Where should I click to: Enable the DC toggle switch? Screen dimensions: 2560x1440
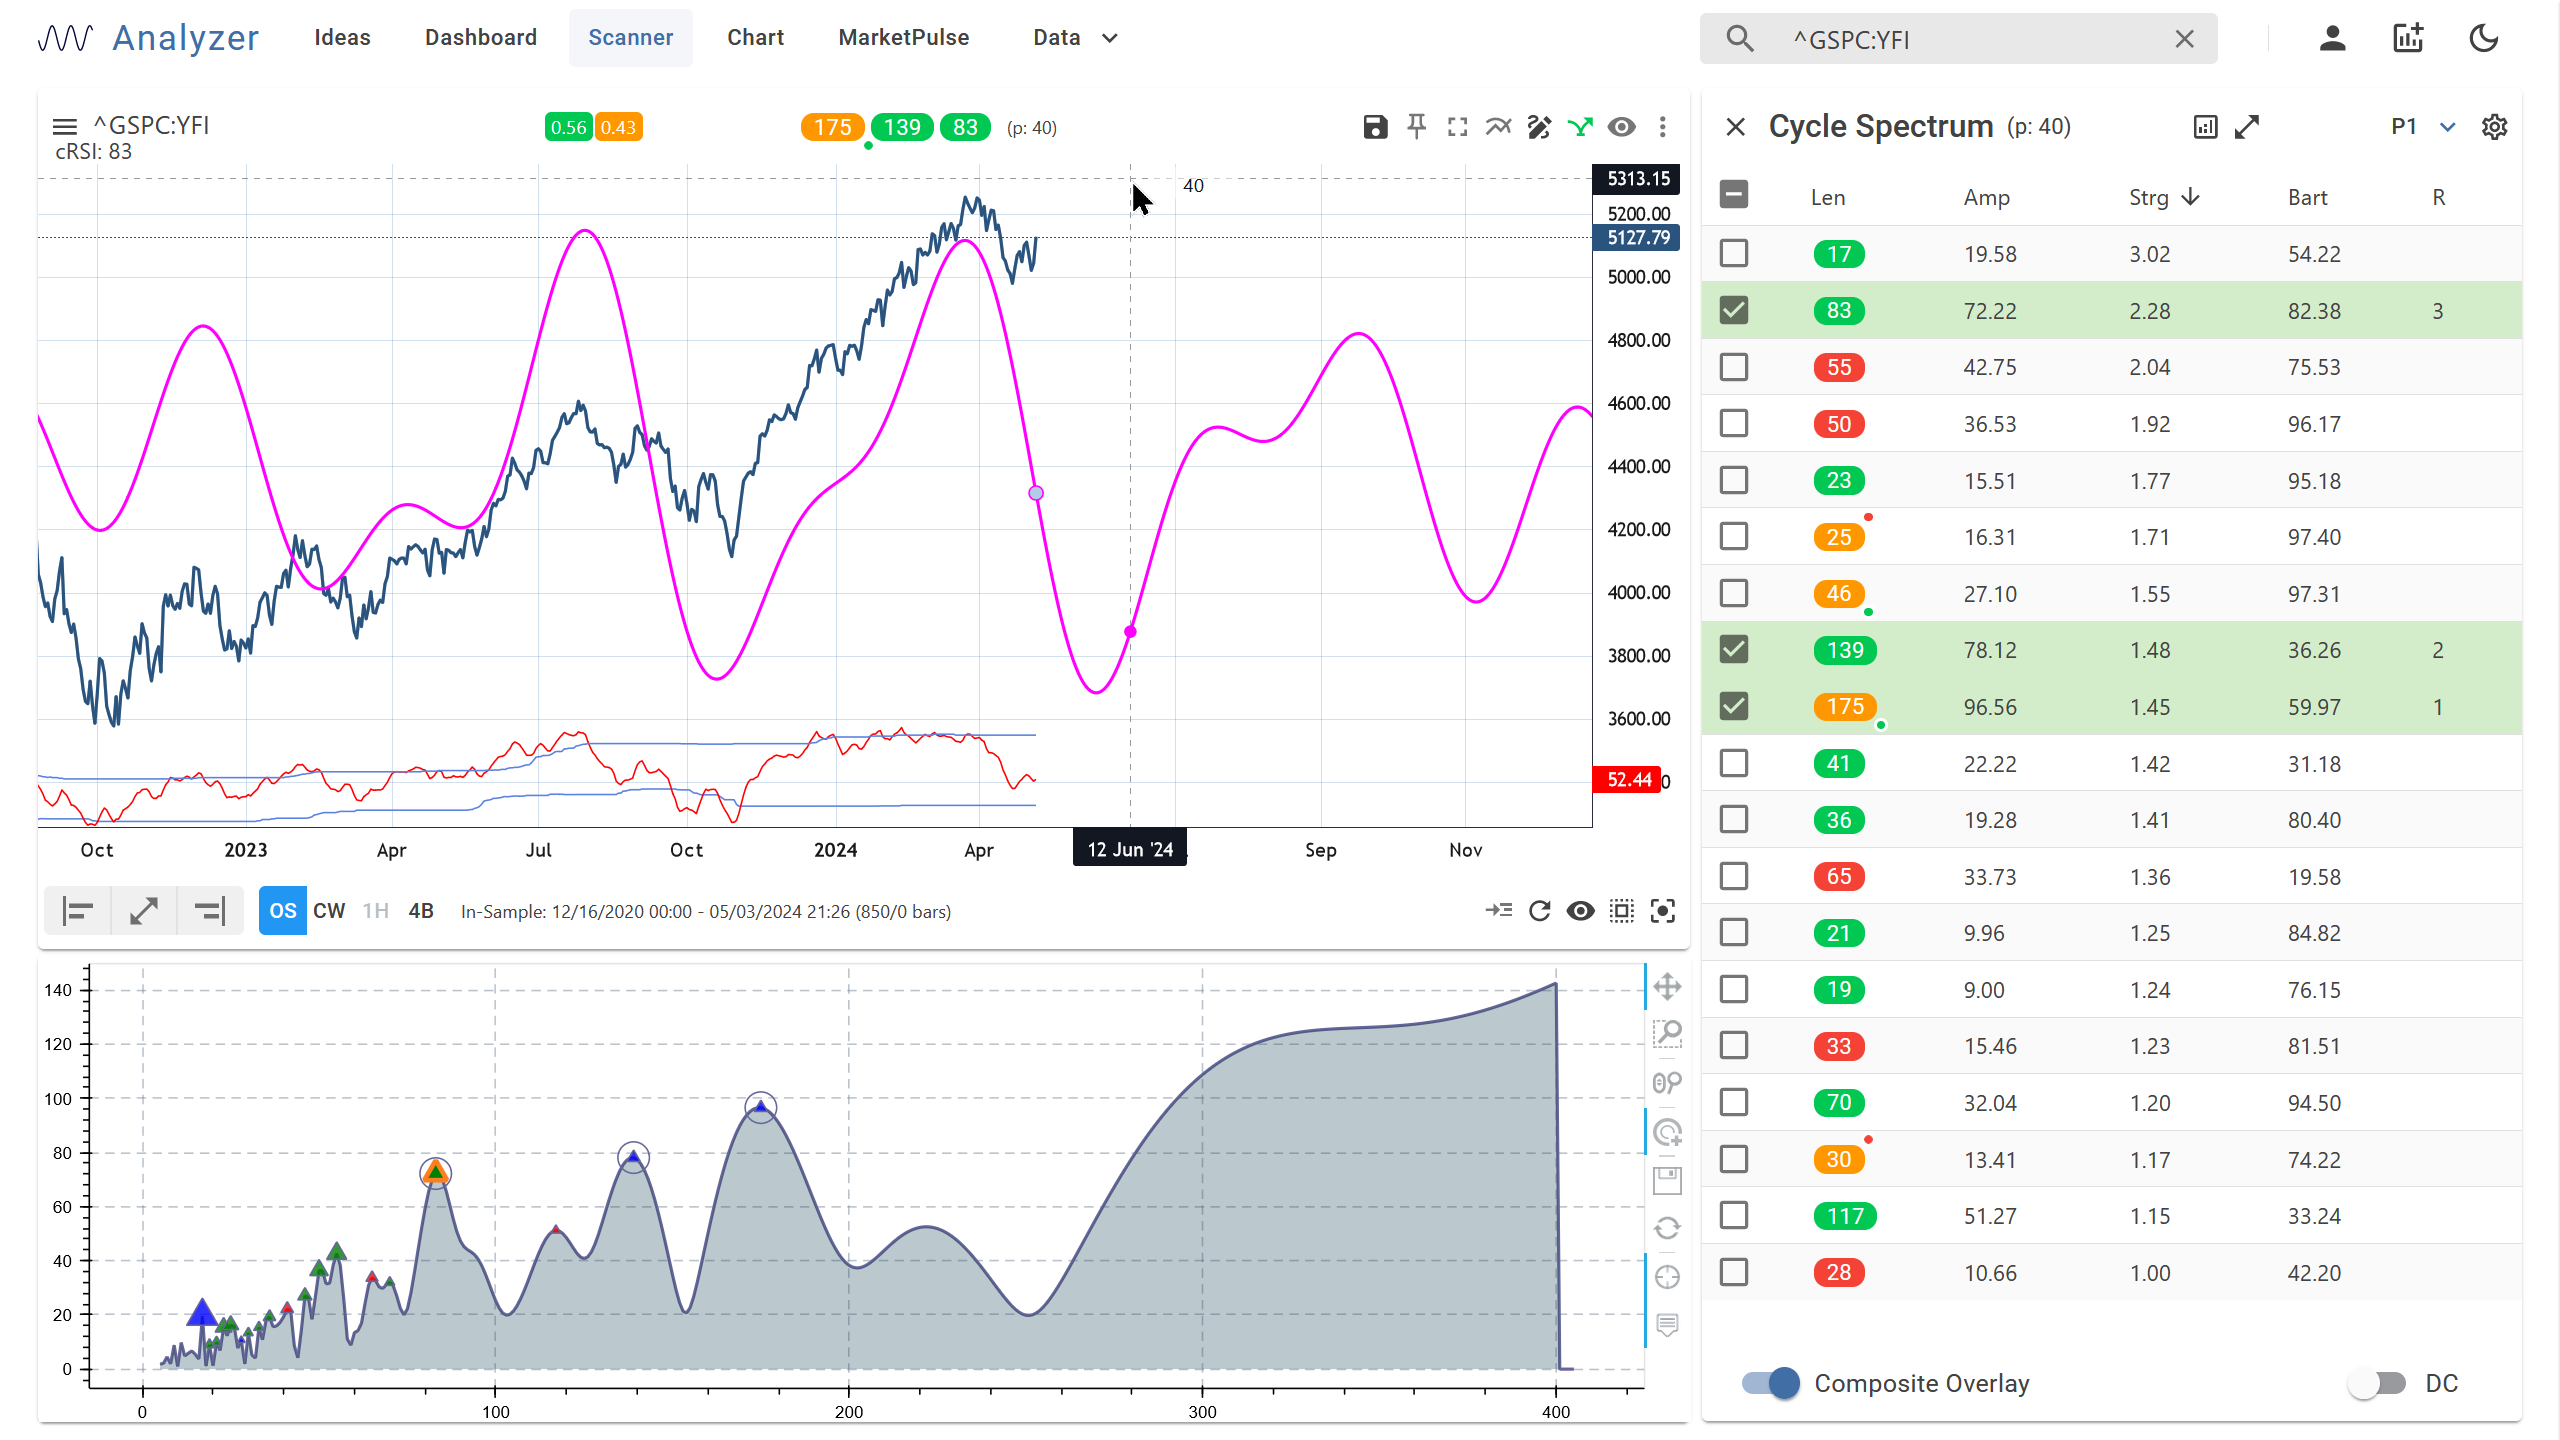(x=2376, y=1383)
